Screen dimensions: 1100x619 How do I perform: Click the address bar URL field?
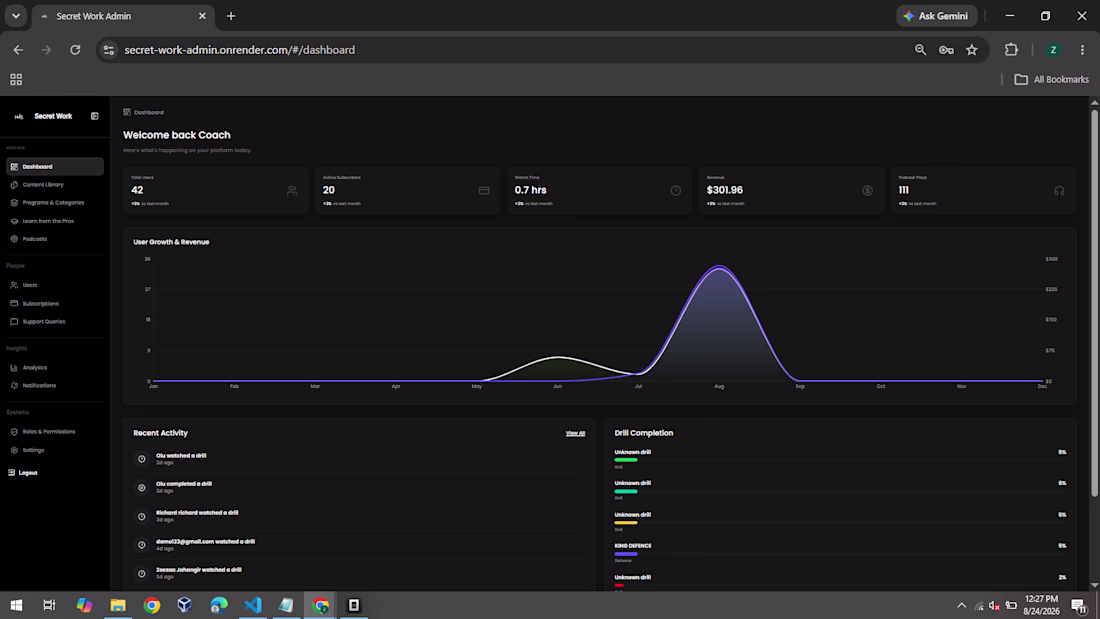(x=512, y=50)
